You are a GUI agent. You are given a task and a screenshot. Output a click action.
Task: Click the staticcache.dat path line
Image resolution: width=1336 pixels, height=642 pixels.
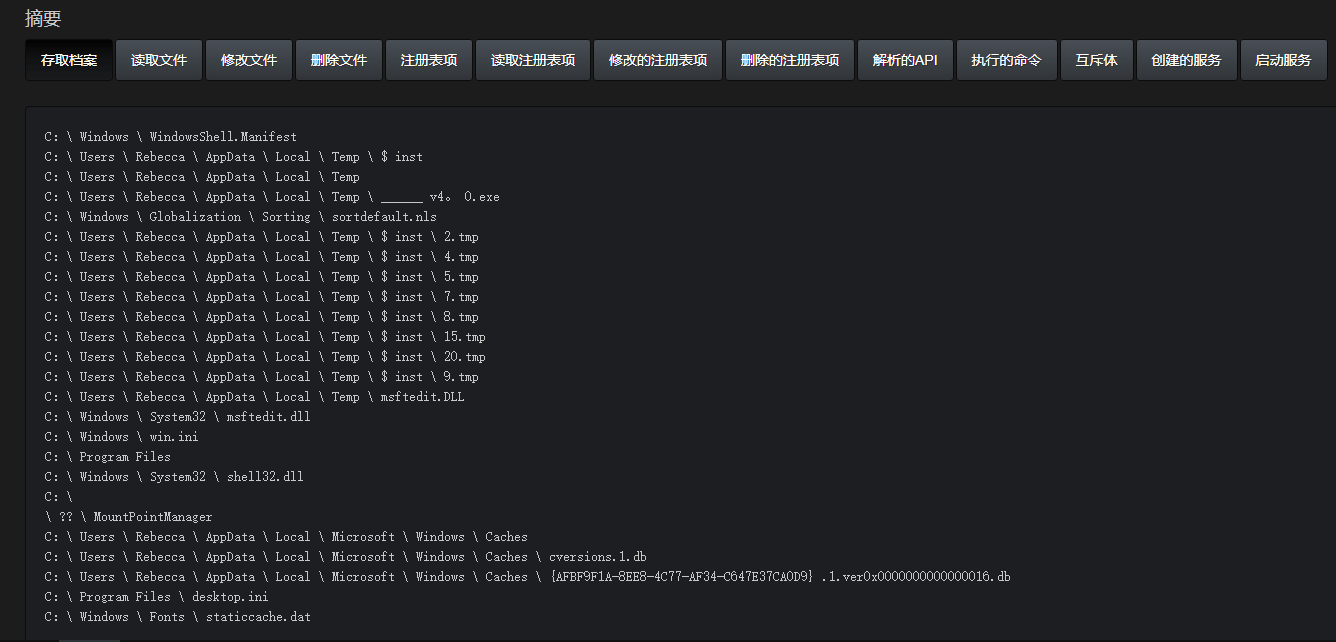(177, 617)
